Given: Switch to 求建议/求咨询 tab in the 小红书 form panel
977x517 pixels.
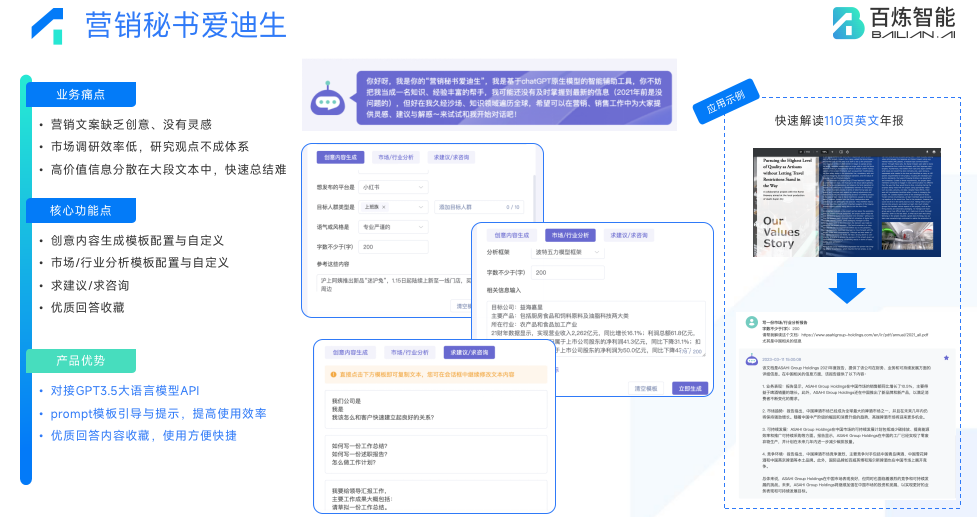Looking at the screenshot, I should 452,158.
